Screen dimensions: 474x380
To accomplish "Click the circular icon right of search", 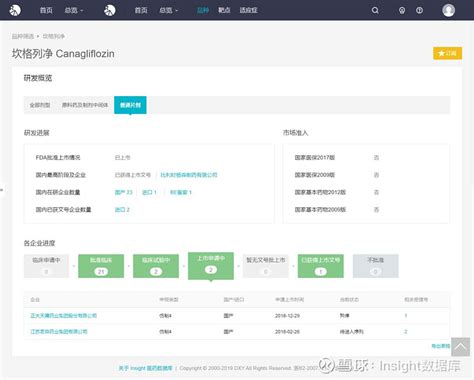I will tap(402, 10).
